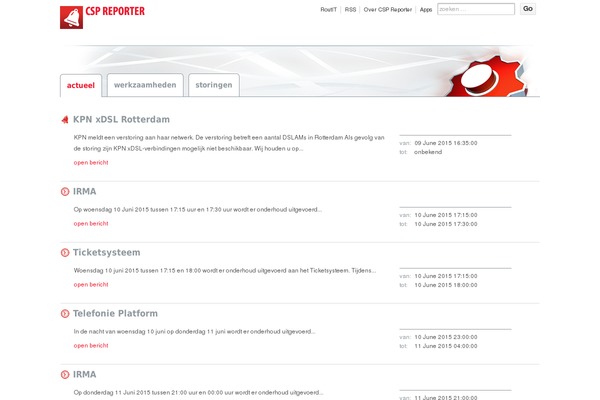
Task: Open the bottom IRMA heading
Action: (x=85, y=374)
